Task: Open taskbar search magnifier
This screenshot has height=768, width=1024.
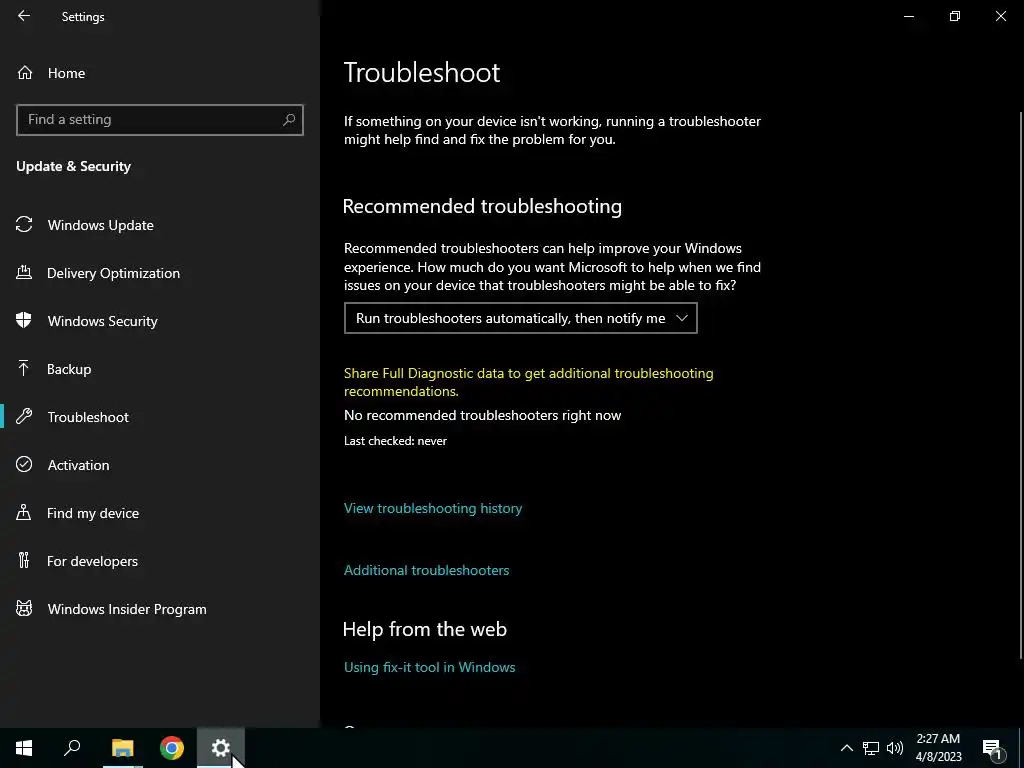Action: pyautogui.click(x=72, y=748)
